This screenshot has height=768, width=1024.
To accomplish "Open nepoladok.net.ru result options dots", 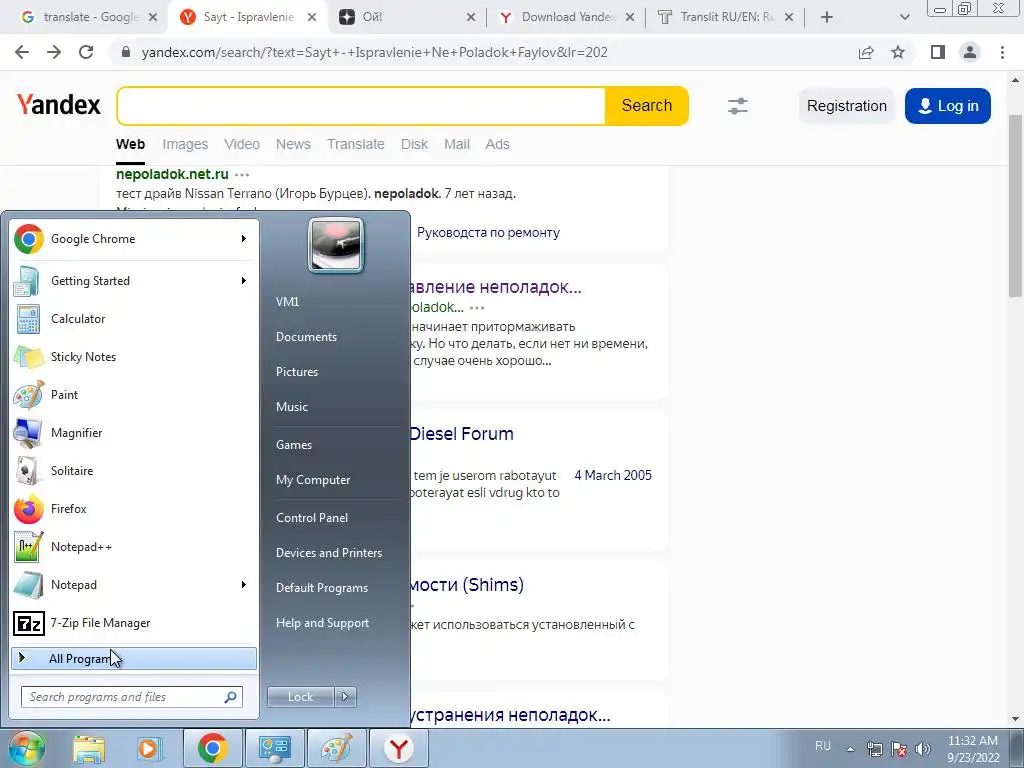I will [242, 175].
